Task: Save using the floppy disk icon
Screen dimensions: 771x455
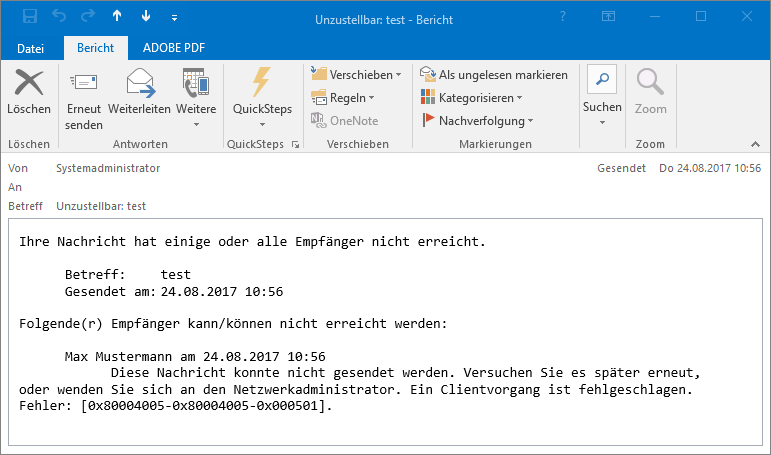Action: pos(30,17)
